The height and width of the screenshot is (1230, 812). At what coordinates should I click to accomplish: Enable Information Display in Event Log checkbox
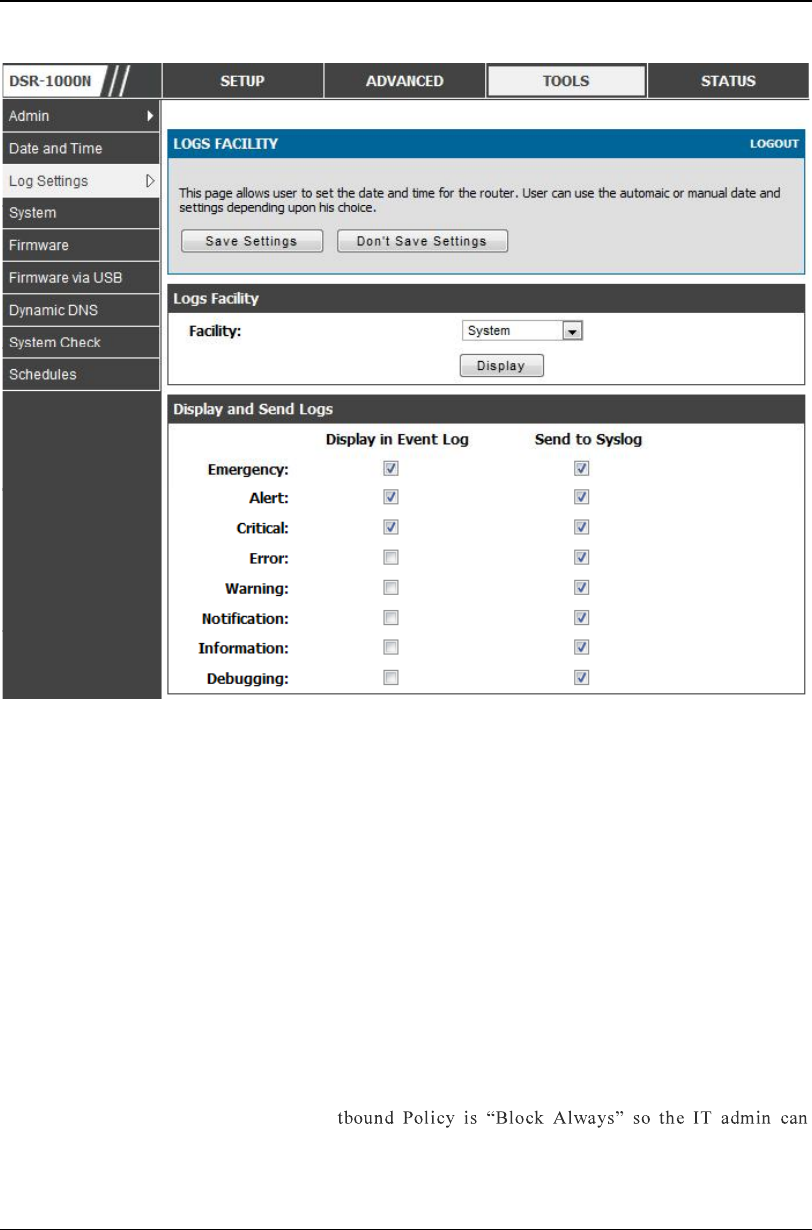(x=391, y=648)
